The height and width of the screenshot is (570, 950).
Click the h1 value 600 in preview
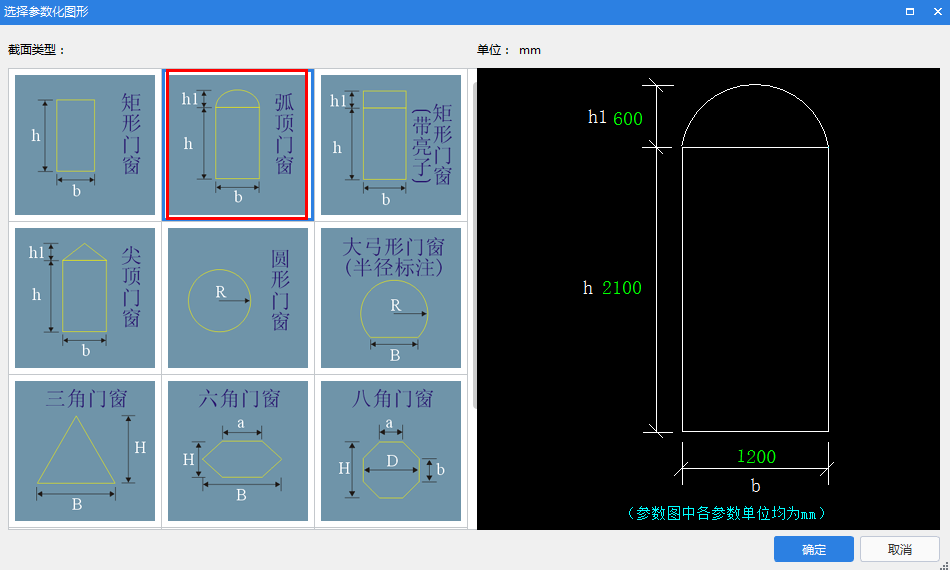click(x=628, y=119)
